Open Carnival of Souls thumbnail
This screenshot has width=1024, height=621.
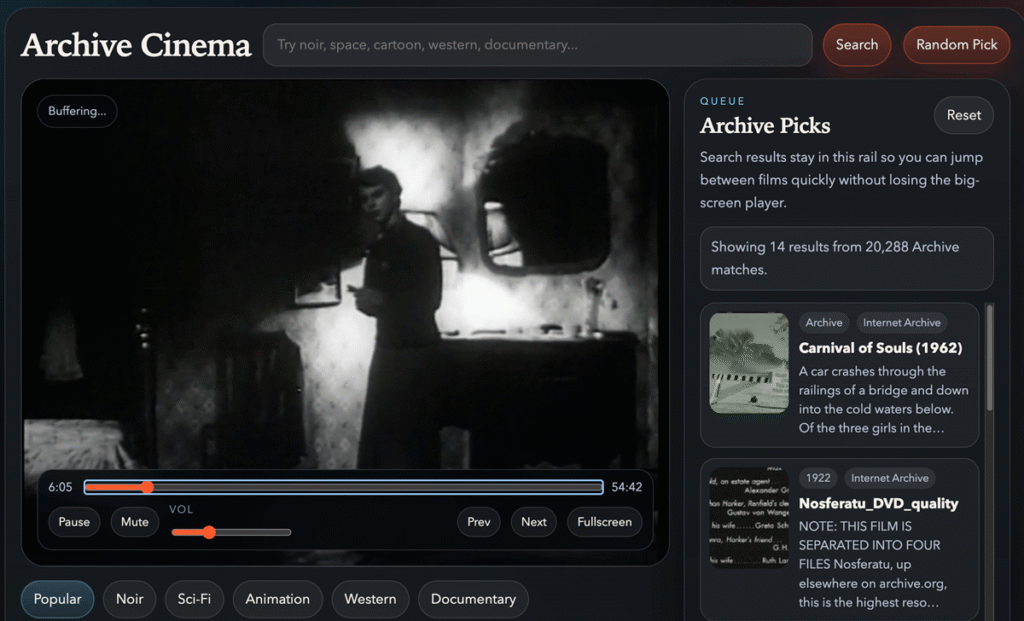point(749,363)
